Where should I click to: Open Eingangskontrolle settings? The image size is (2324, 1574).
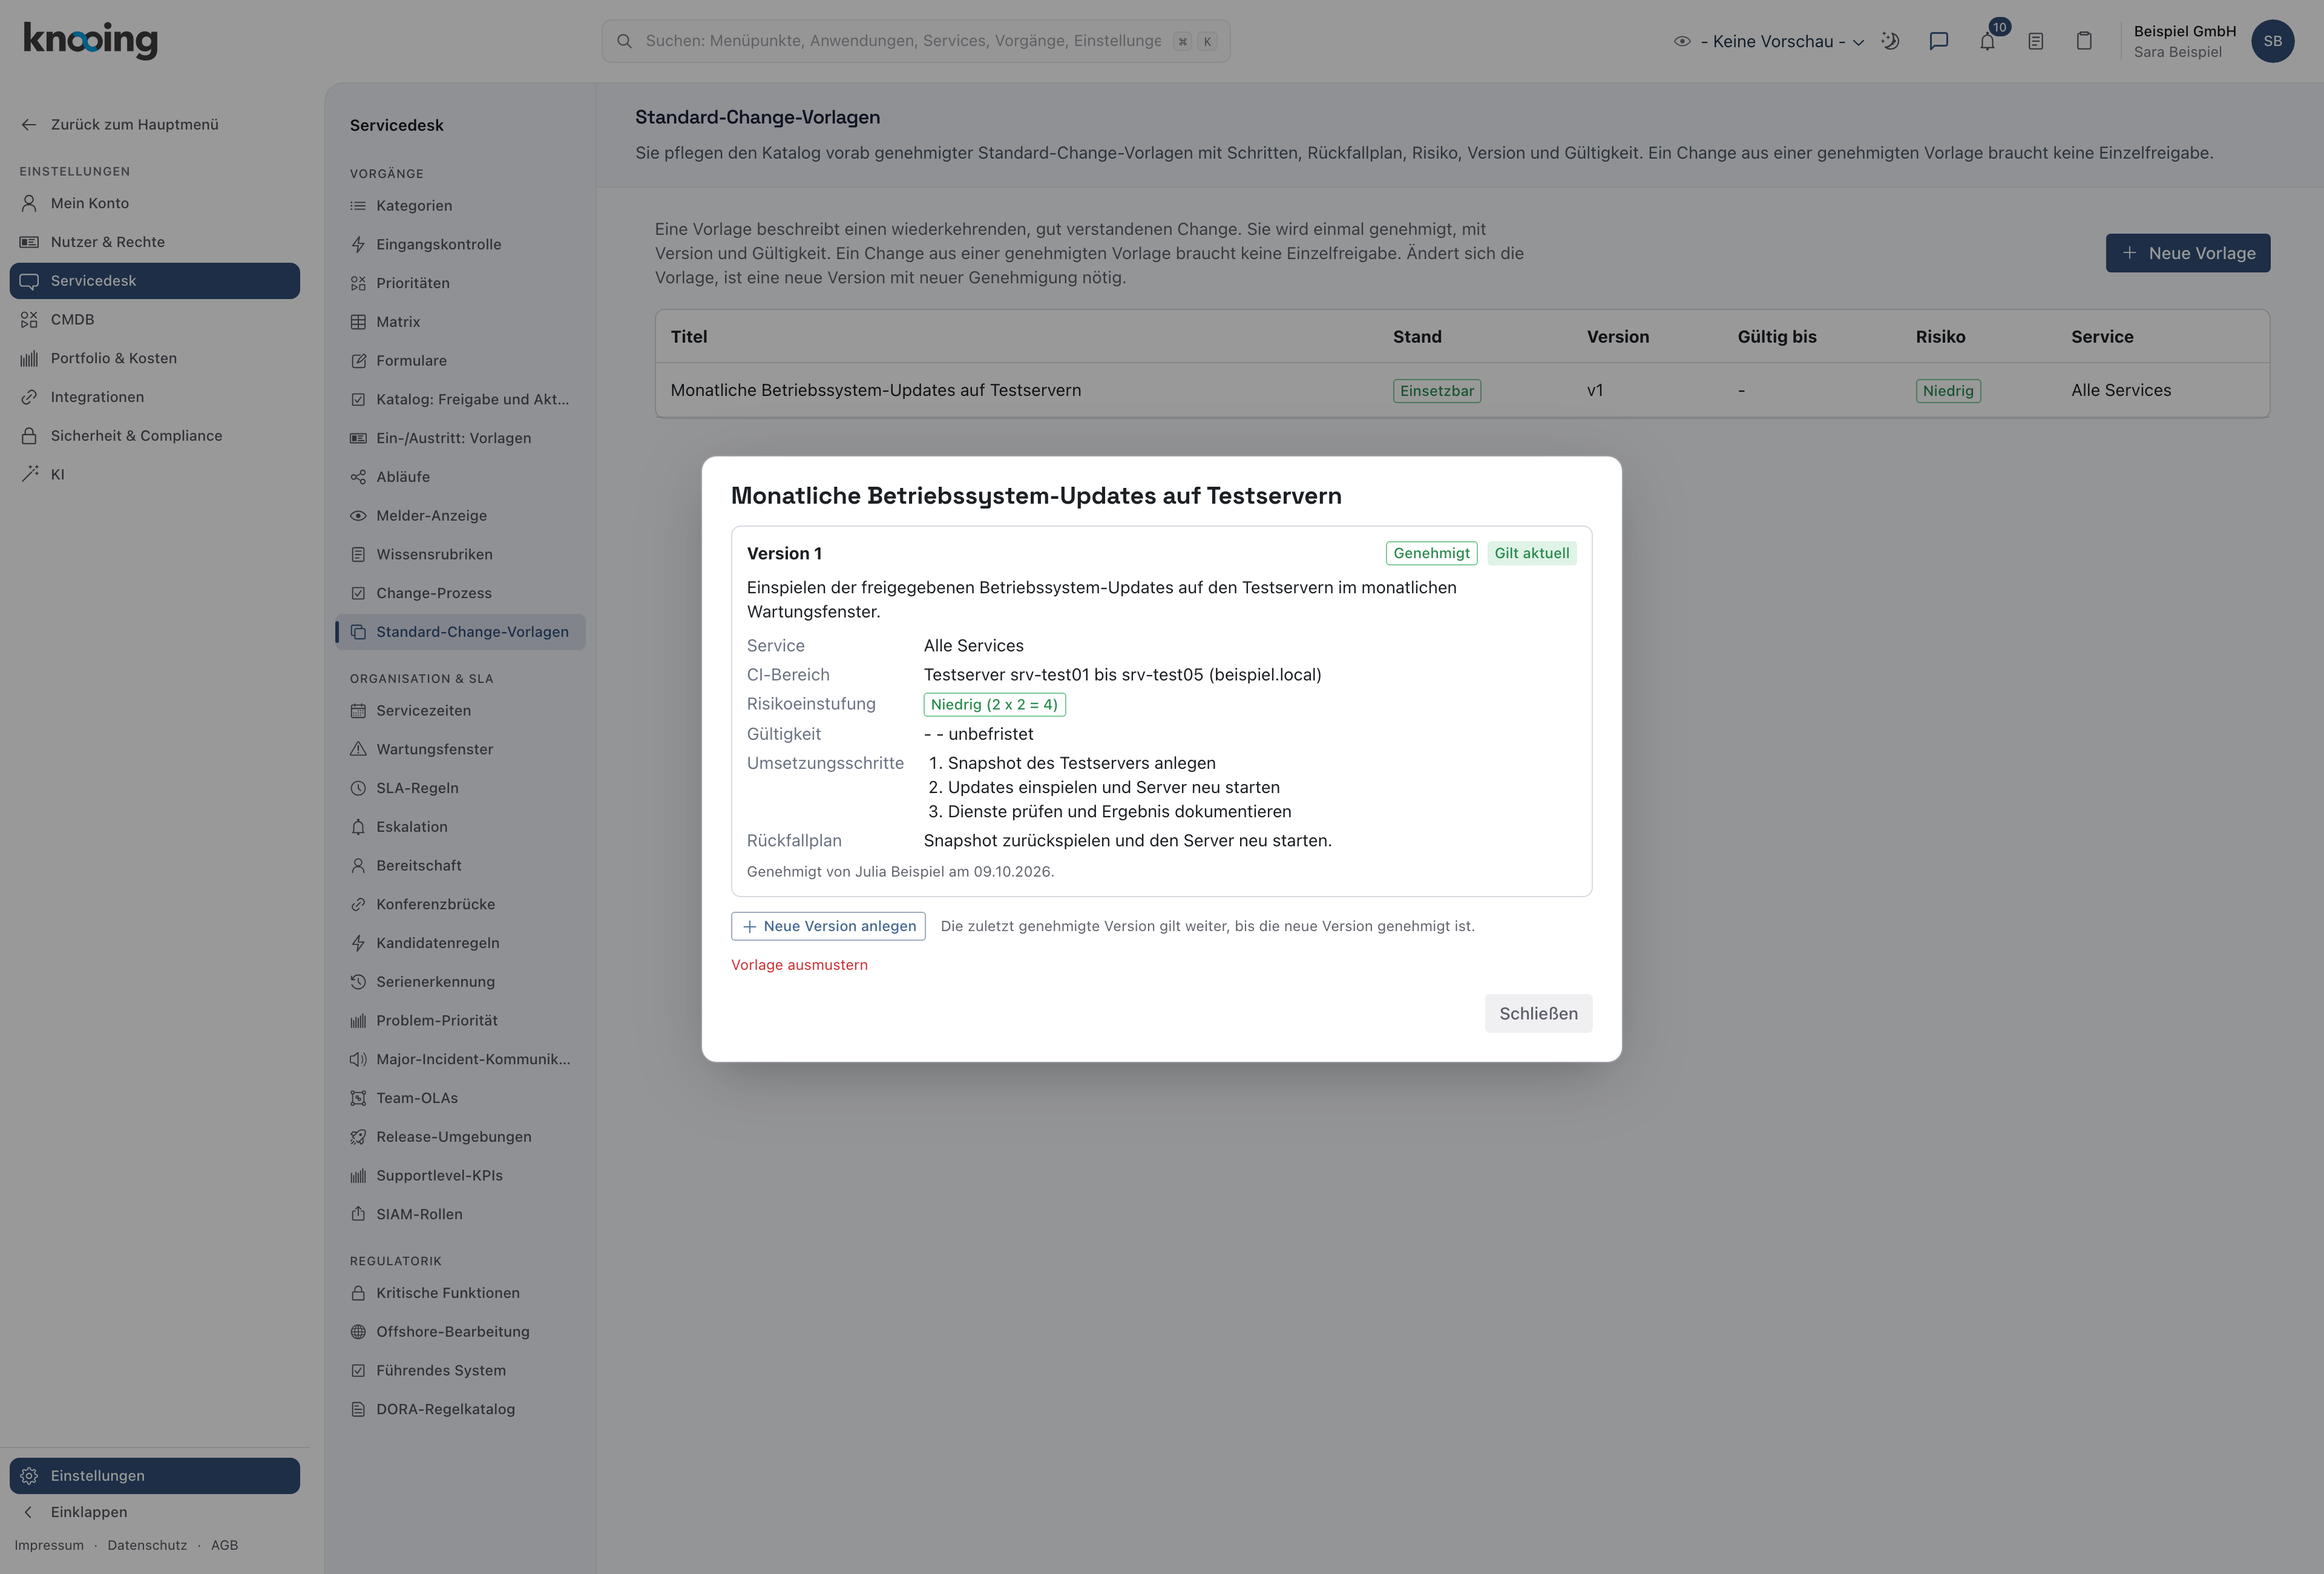[x=460, y=244]
